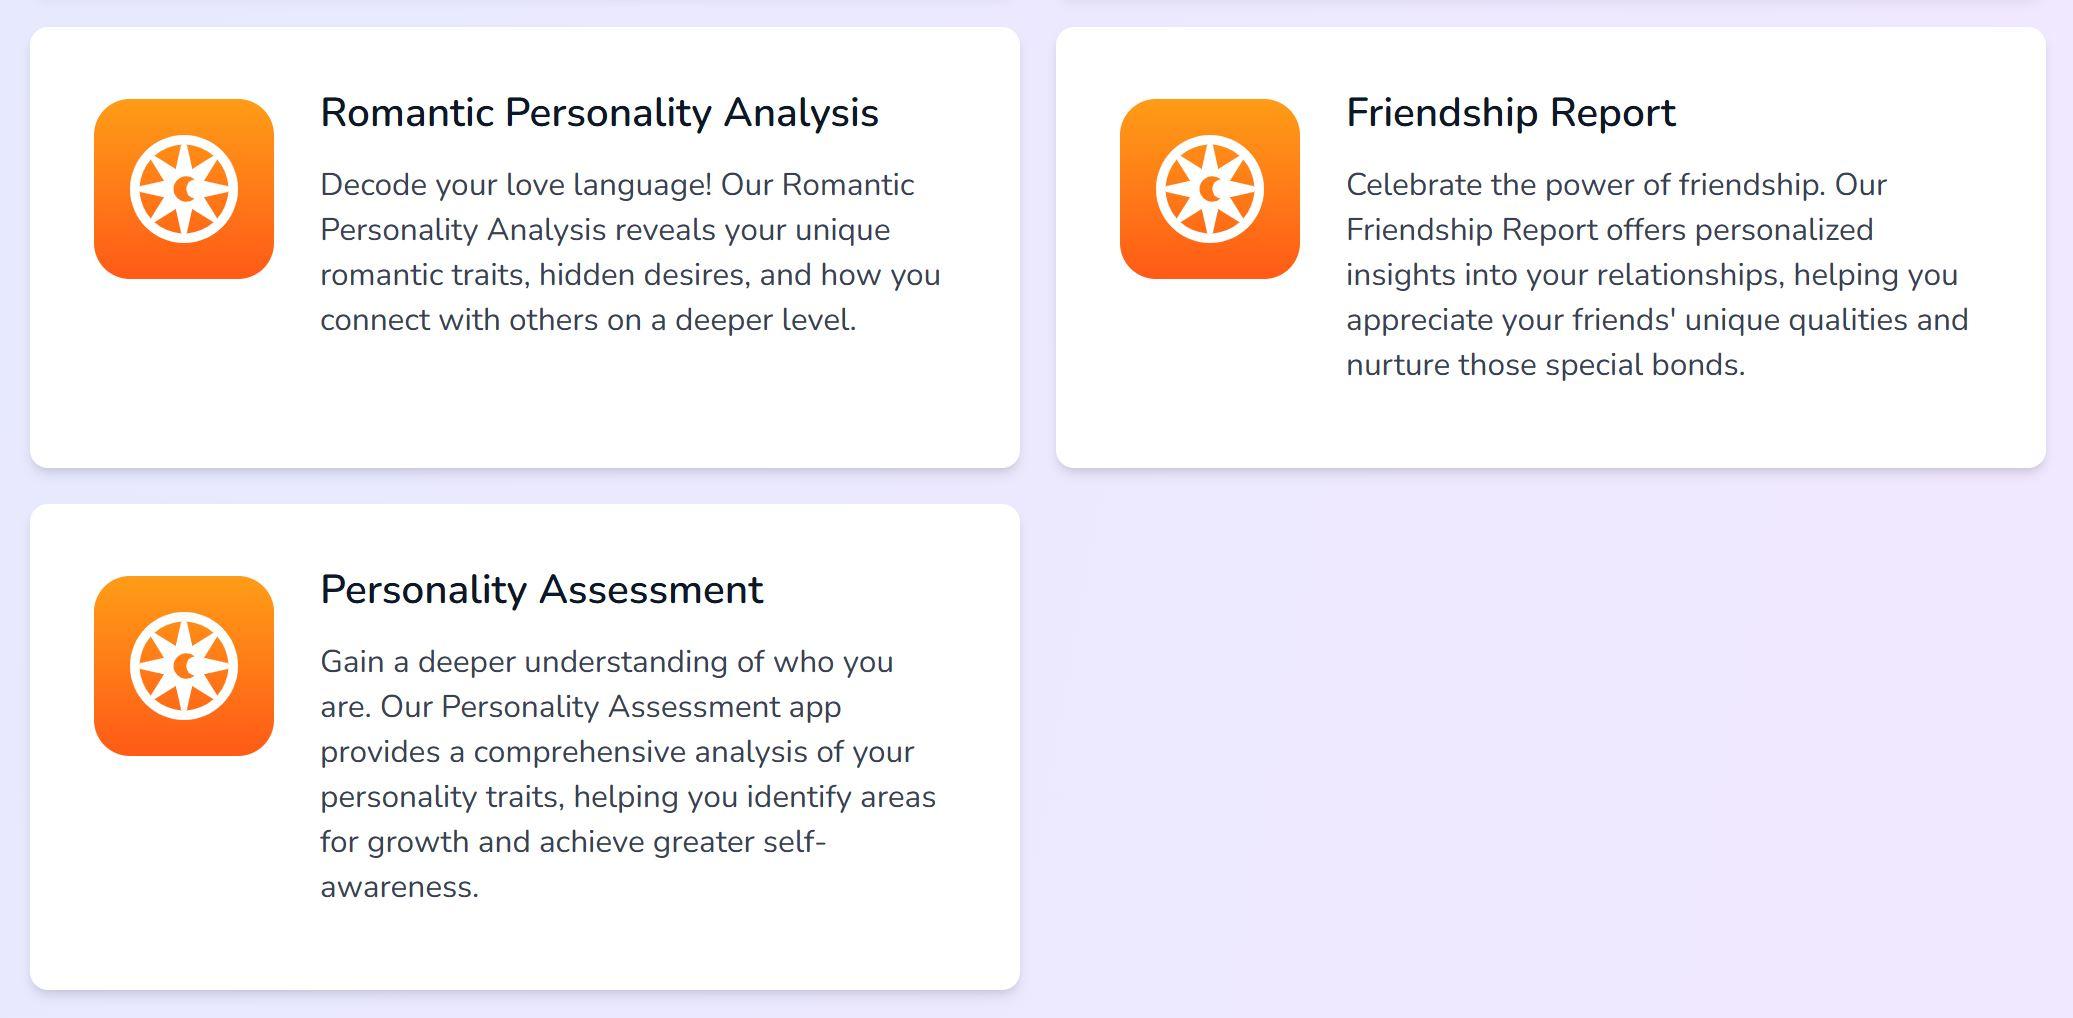Click 'Gain a deeper understanding of who you' line
The image size is (2073, 1018).
(606, 662)
